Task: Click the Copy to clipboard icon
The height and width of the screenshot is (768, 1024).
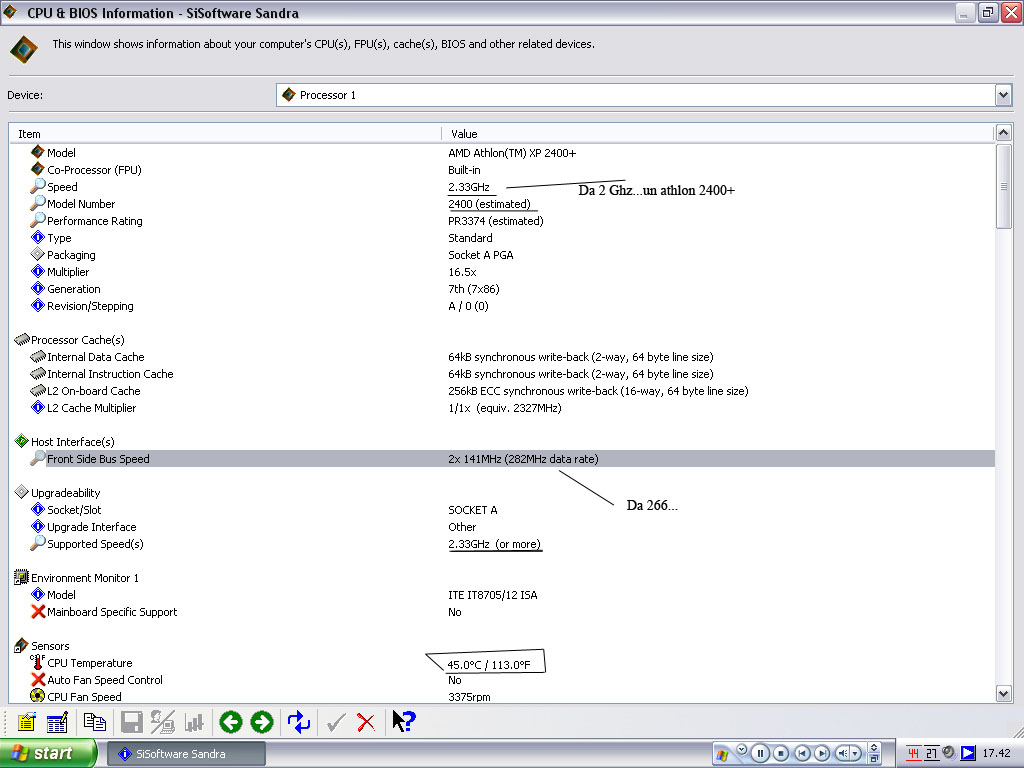Action: (x=95, y=722)
